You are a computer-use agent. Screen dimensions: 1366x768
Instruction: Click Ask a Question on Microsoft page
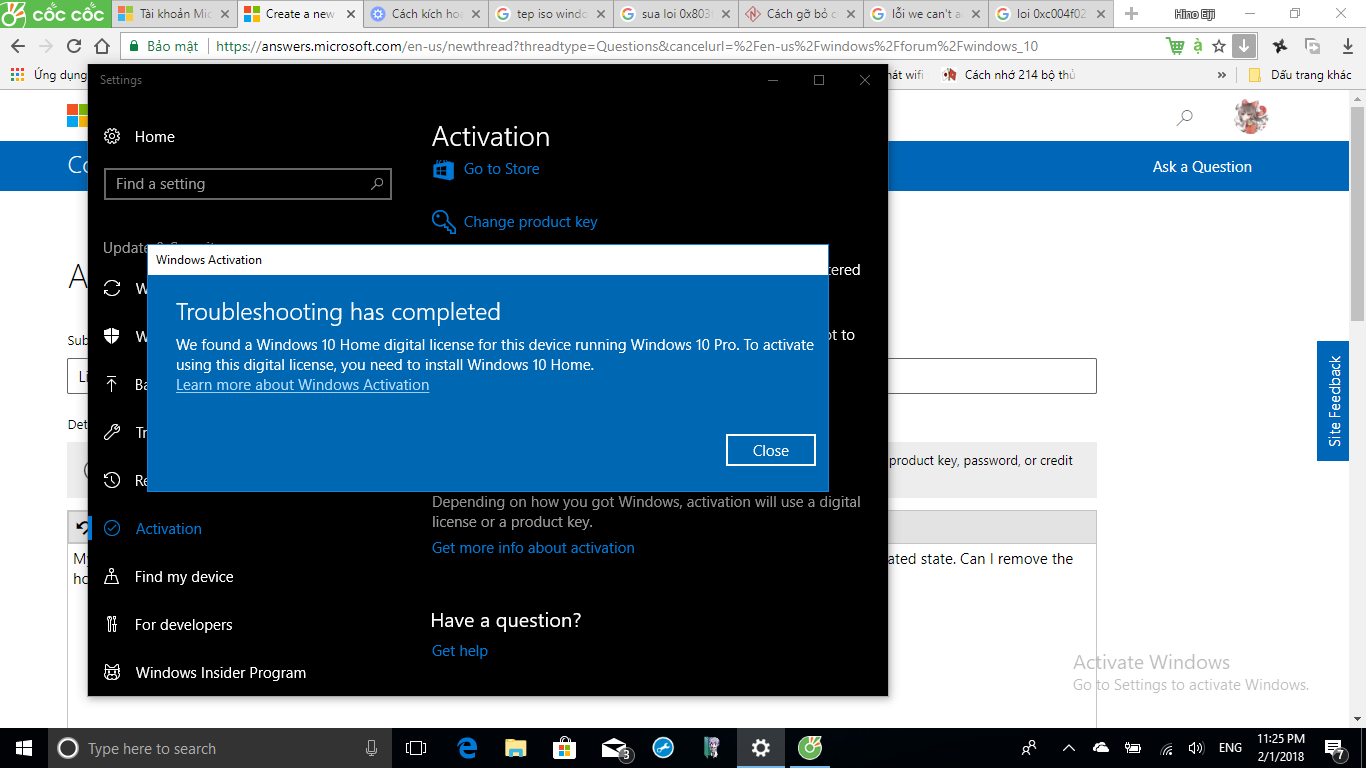point(1202,167)
